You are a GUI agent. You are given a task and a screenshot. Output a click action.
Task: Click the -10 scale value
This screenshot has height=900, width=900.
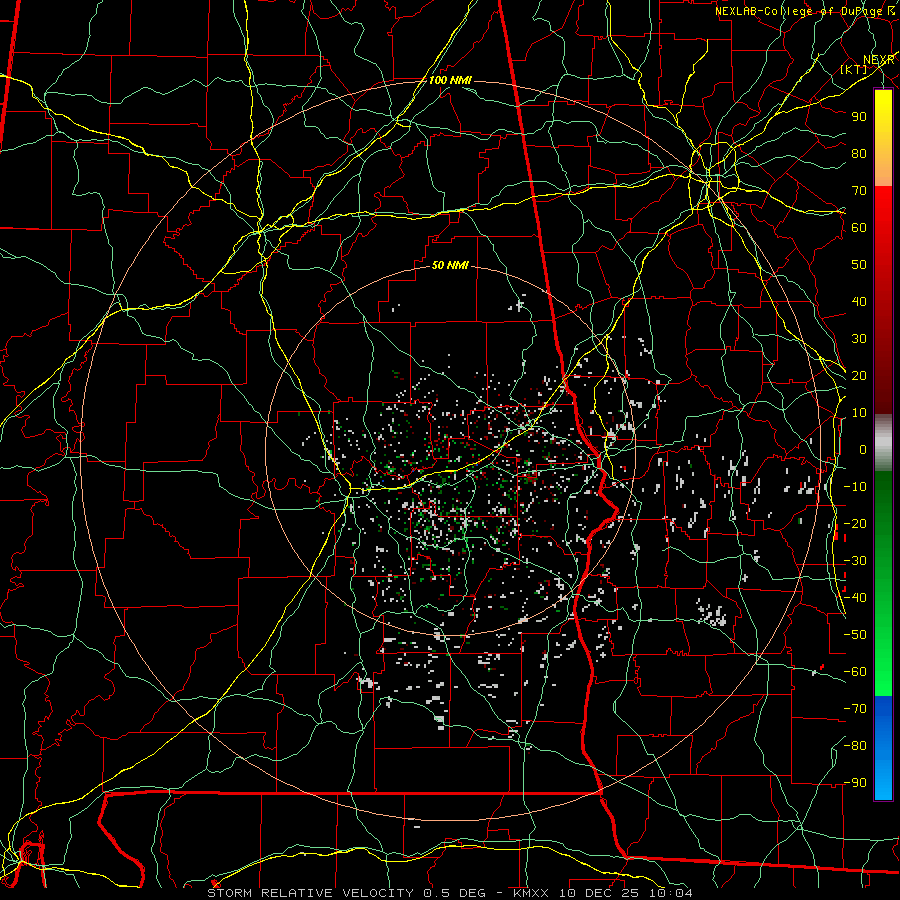855,487
